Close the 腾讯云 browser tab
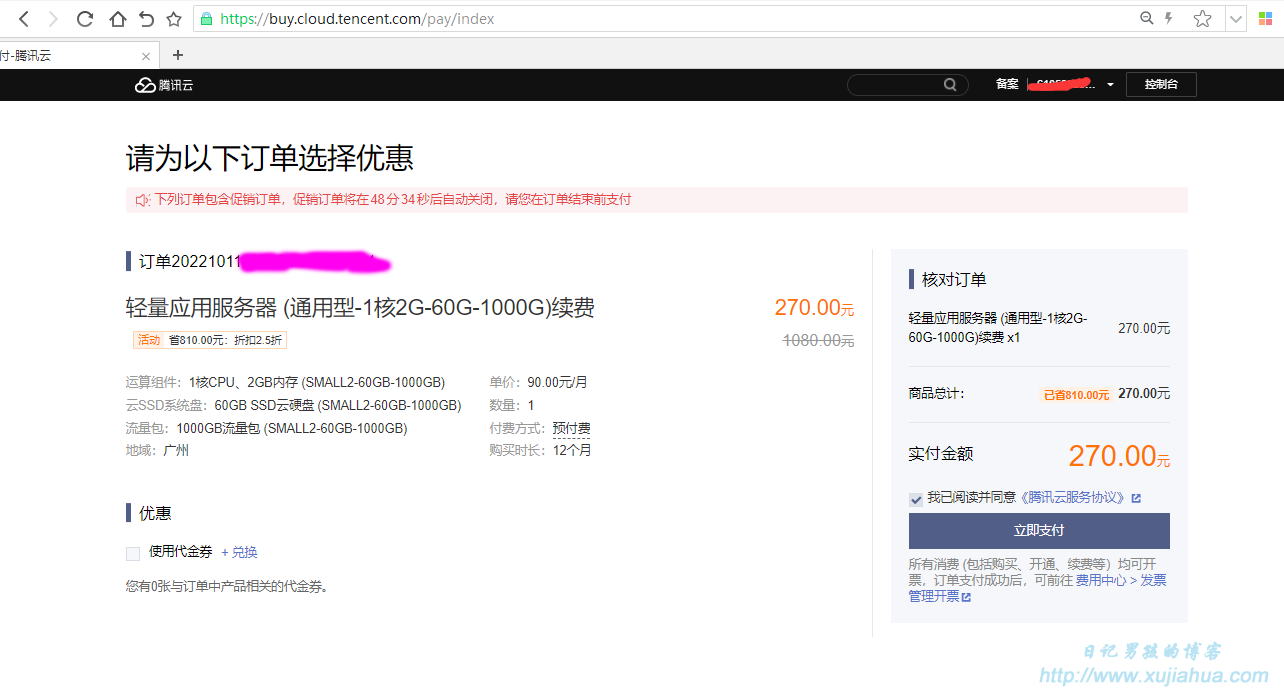This screenshot has width=1284, height=689. (146, 56)
